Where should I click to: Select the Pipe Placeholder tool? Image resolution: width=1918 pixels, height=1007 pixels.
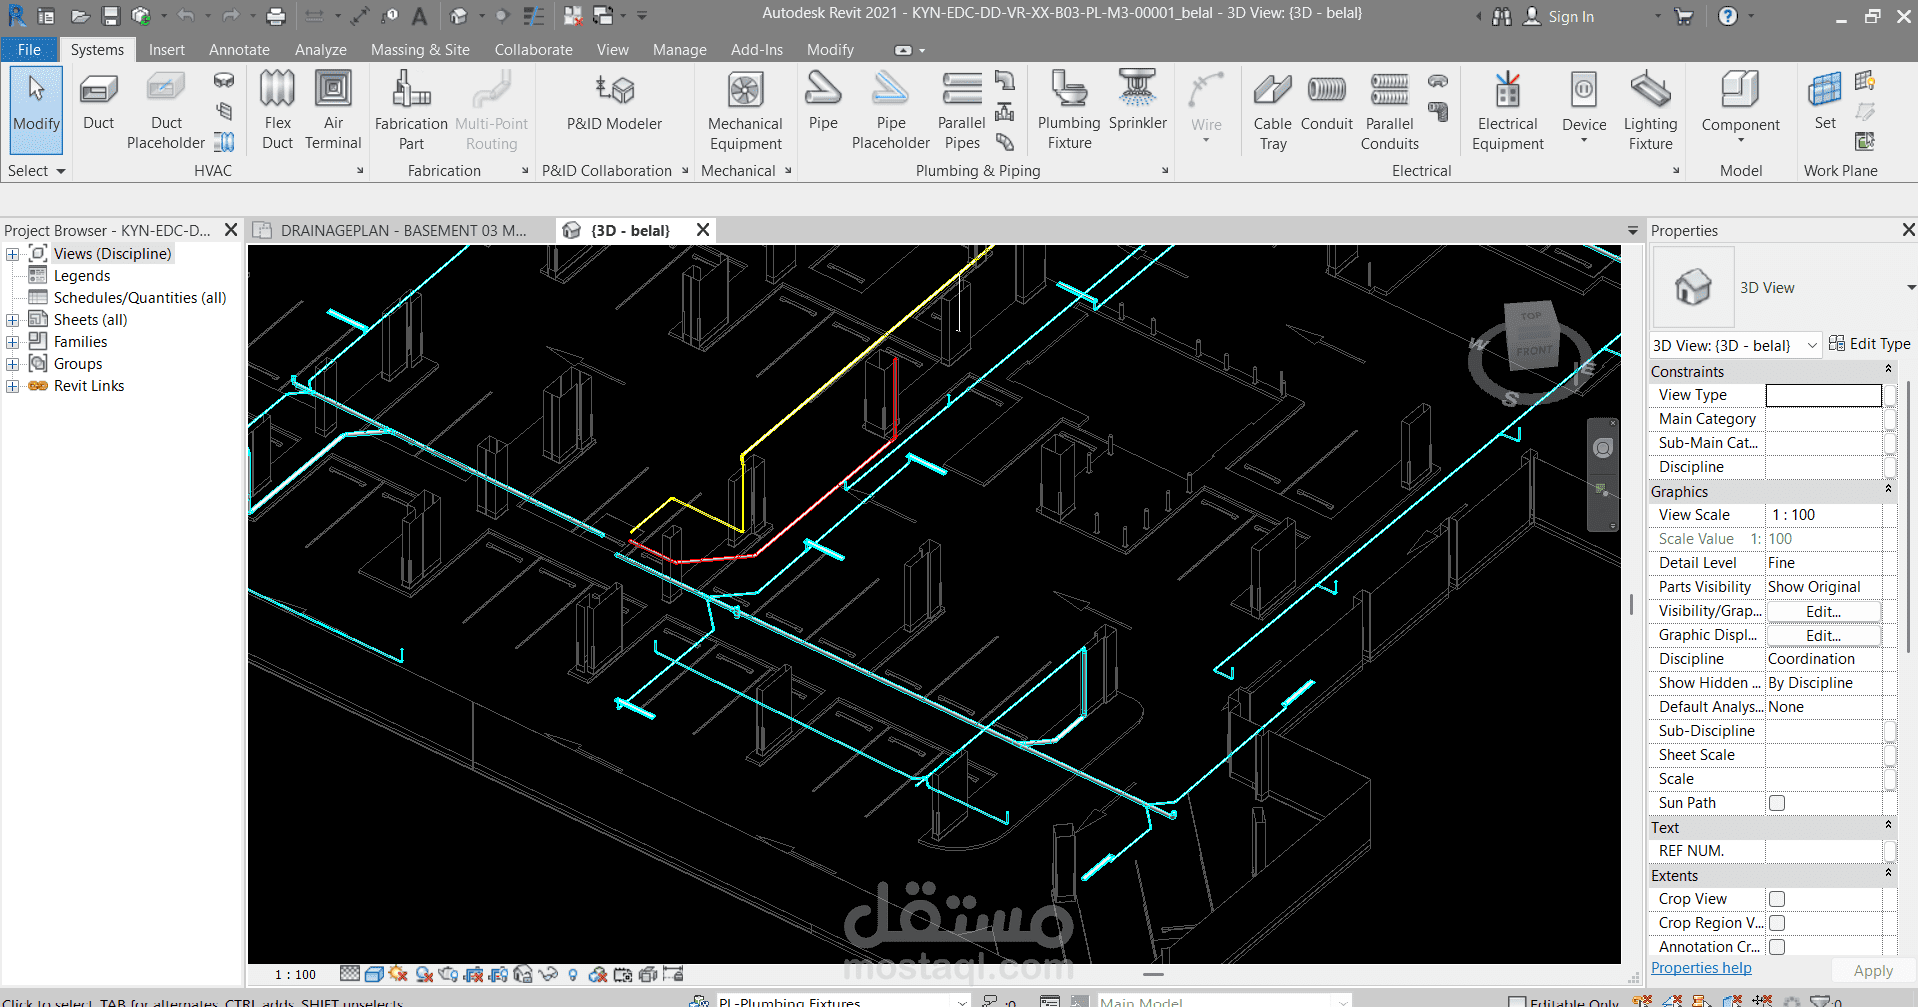890,110
